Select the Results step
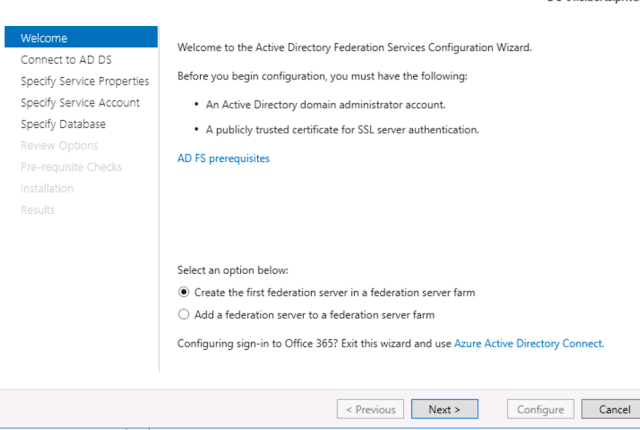Screen dimensions: 640x430 tap(38, 210)
